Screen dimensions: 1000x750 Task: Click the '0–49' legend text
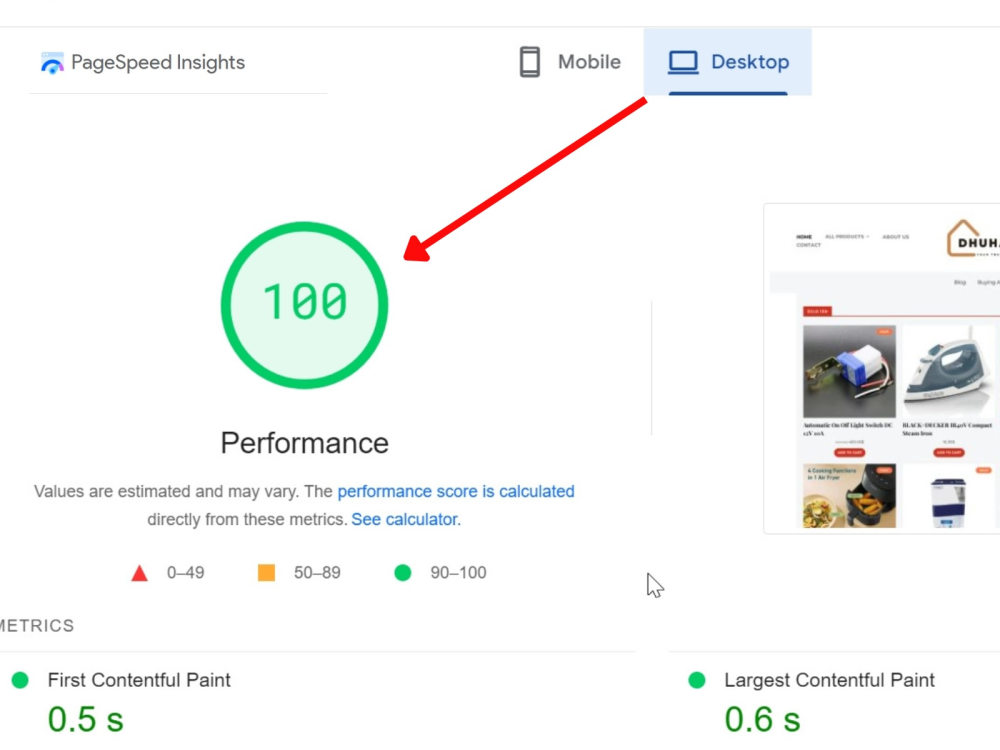coord(186,573)
